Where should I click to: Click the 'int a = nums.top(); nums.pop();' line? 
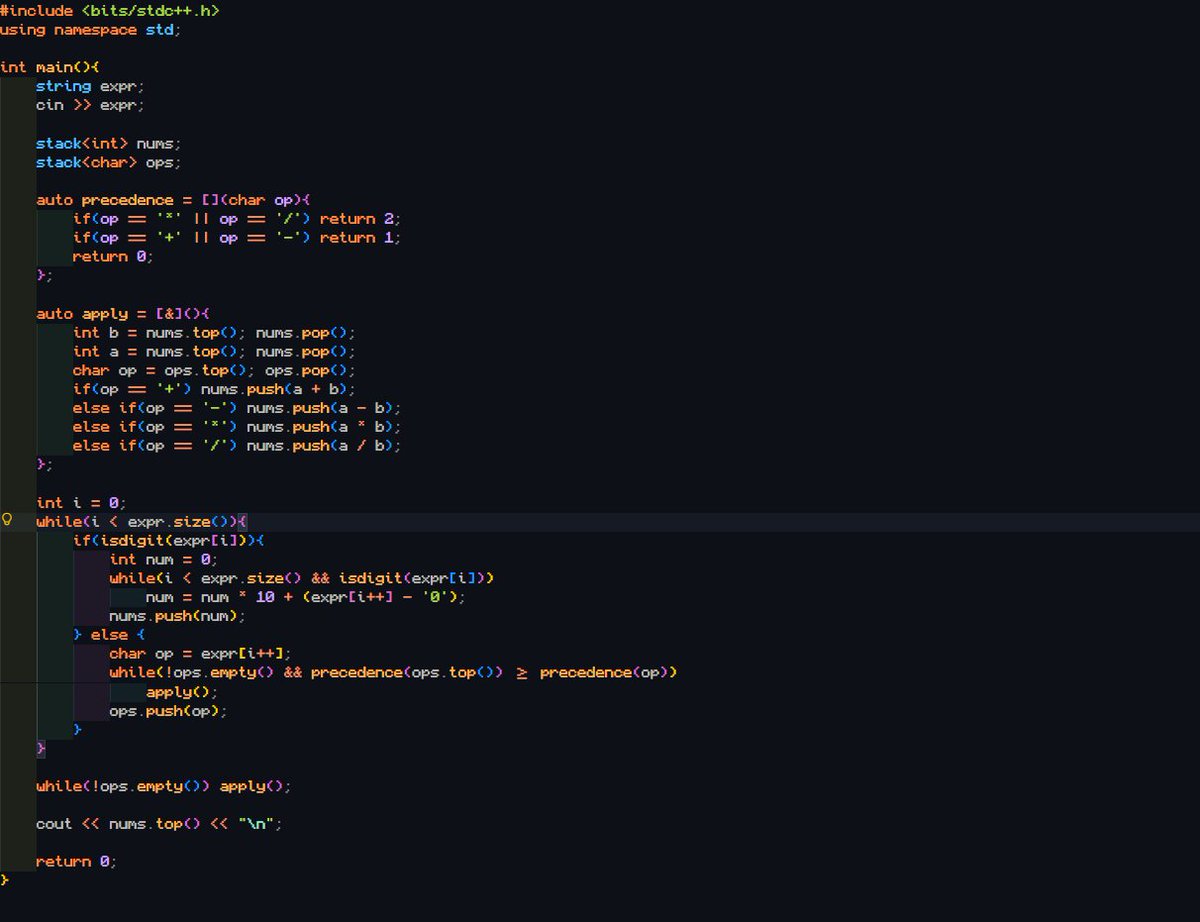coord(215,352)
